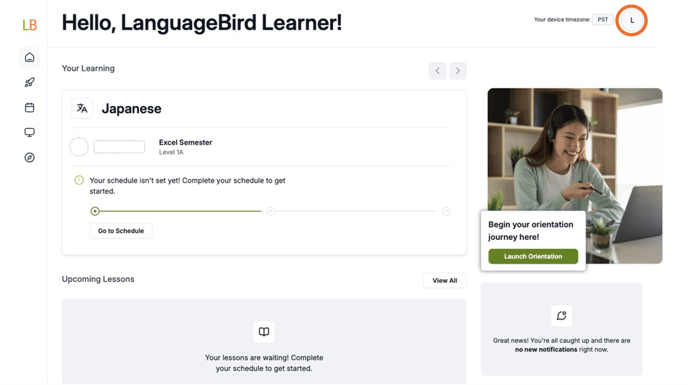The height and width of the screenshot is (385, 688).
Task: Click the PST timezone badge
Action: [602, 20]
